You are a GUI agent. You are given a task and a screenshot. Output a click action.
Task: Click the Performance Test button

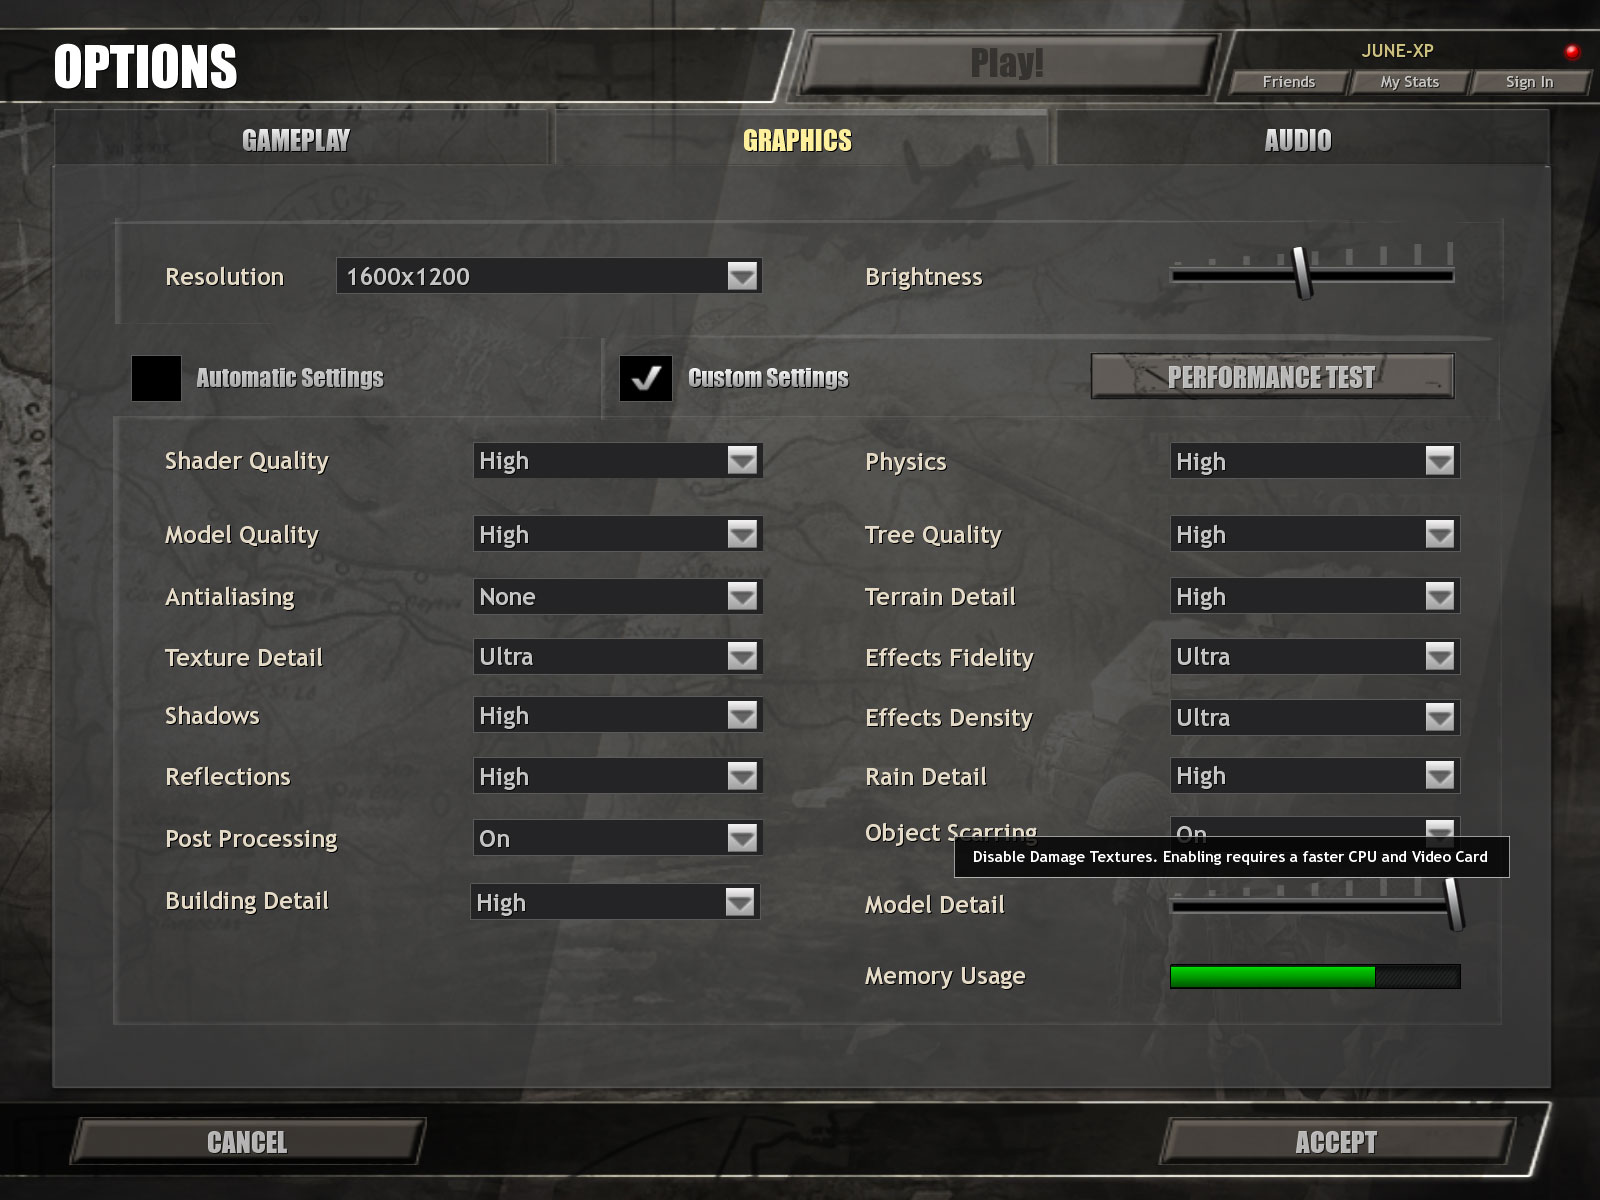point(1272,377)
